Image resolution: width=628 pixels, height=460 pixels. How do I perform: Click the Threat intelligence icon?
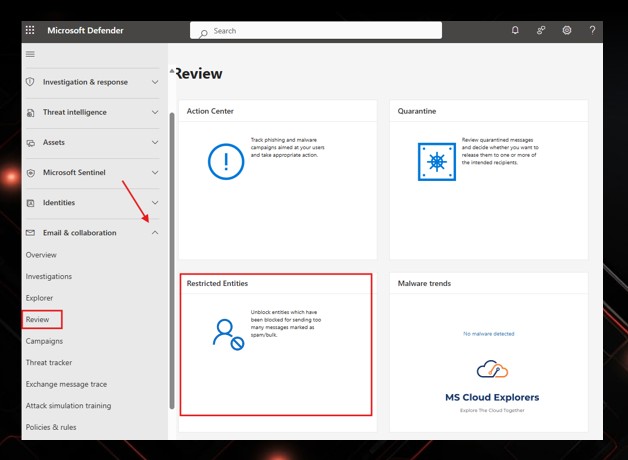click(30, 112)
